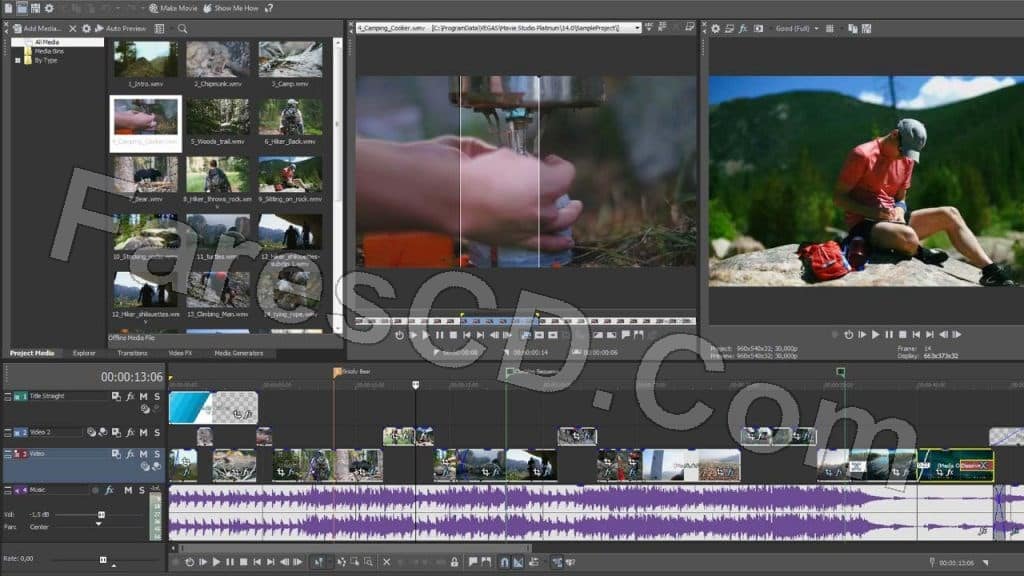
Task: Mute the Title Straight track
Action: click(144, 396)
